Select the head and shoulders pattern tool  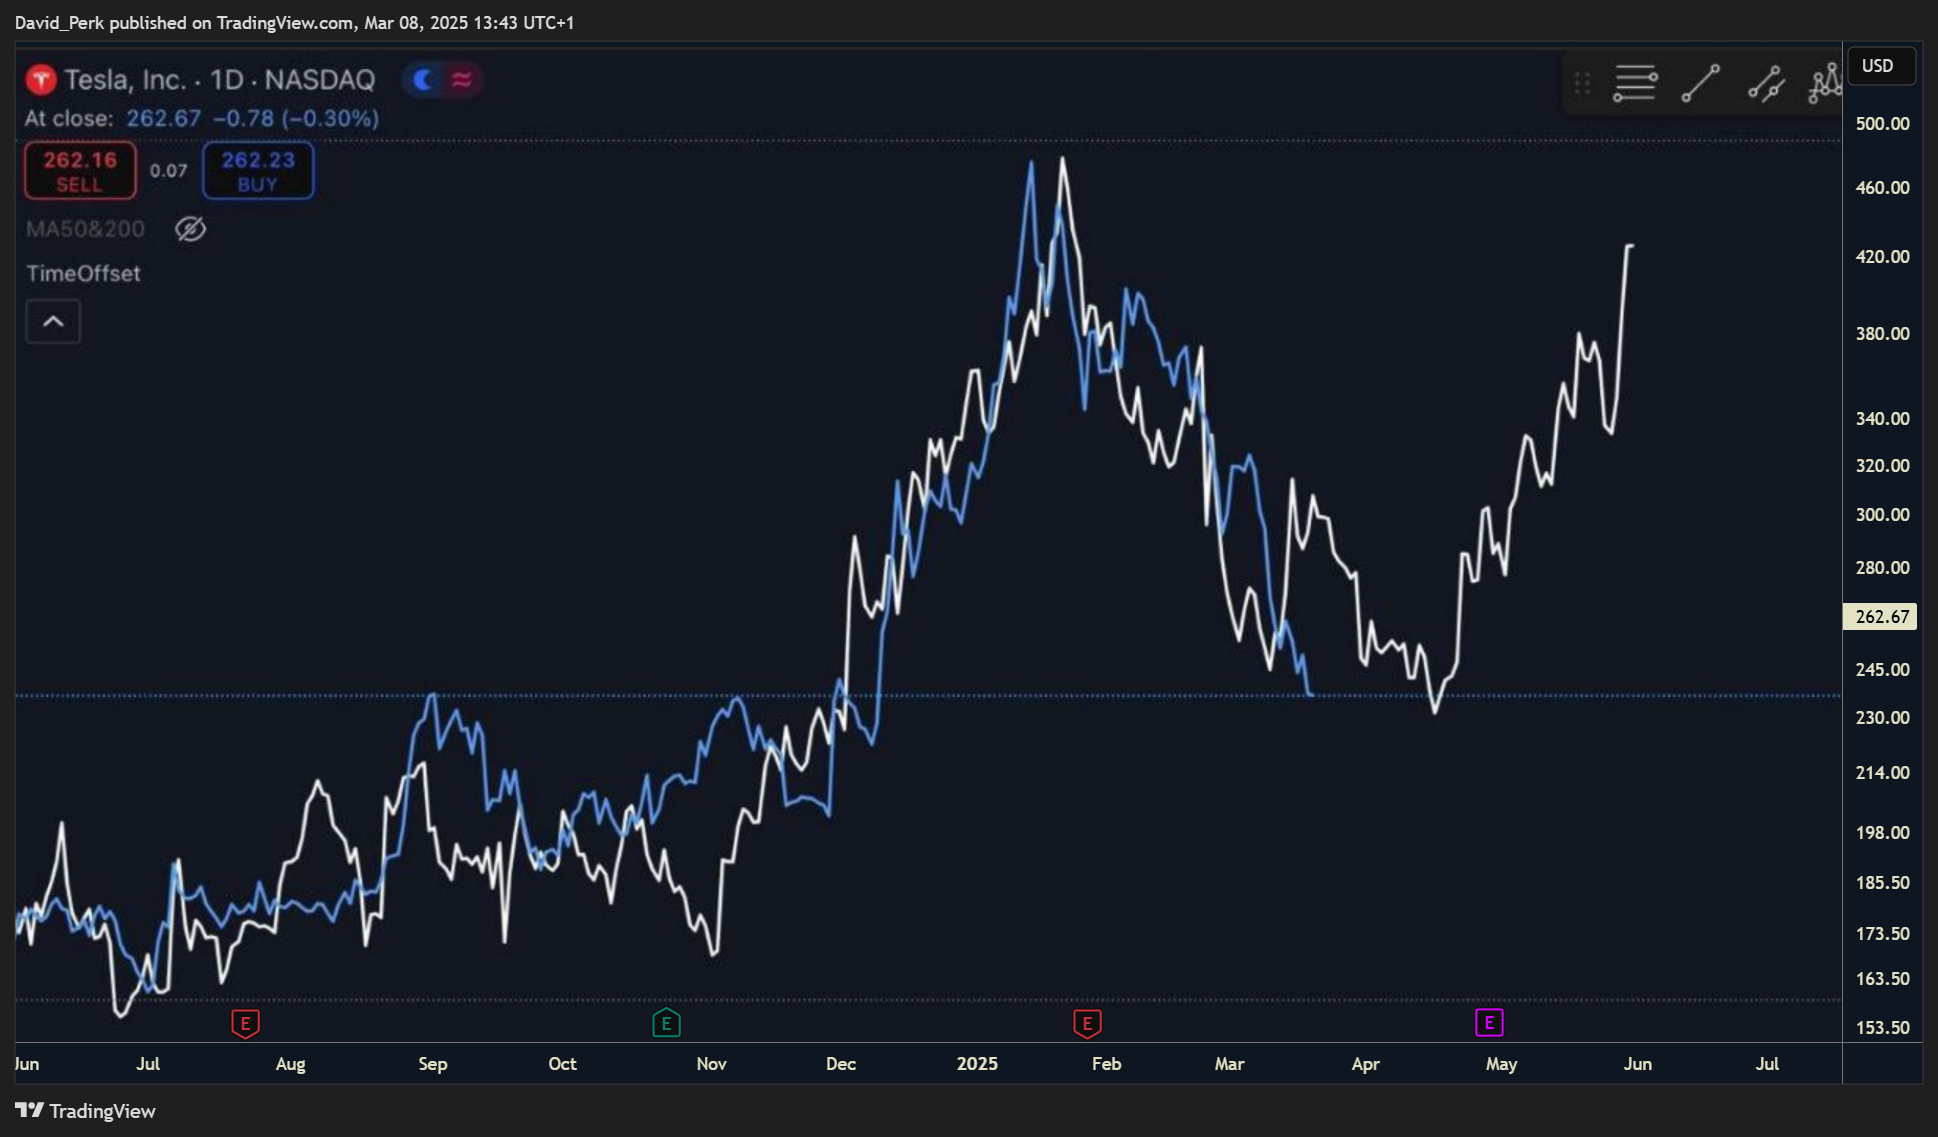pyautogui.click(x=1825, y=83)
